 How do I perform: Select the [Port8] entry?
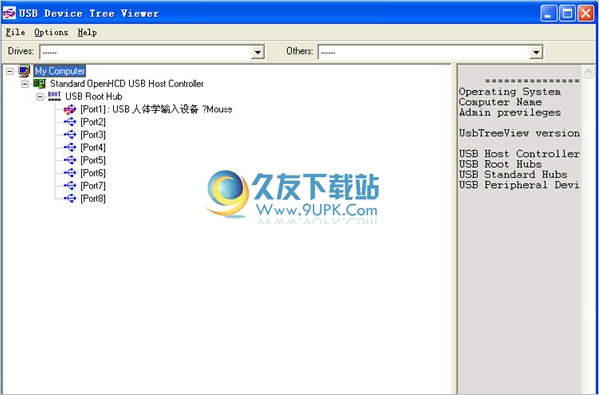pyautogui.click(x=93, y=199)
